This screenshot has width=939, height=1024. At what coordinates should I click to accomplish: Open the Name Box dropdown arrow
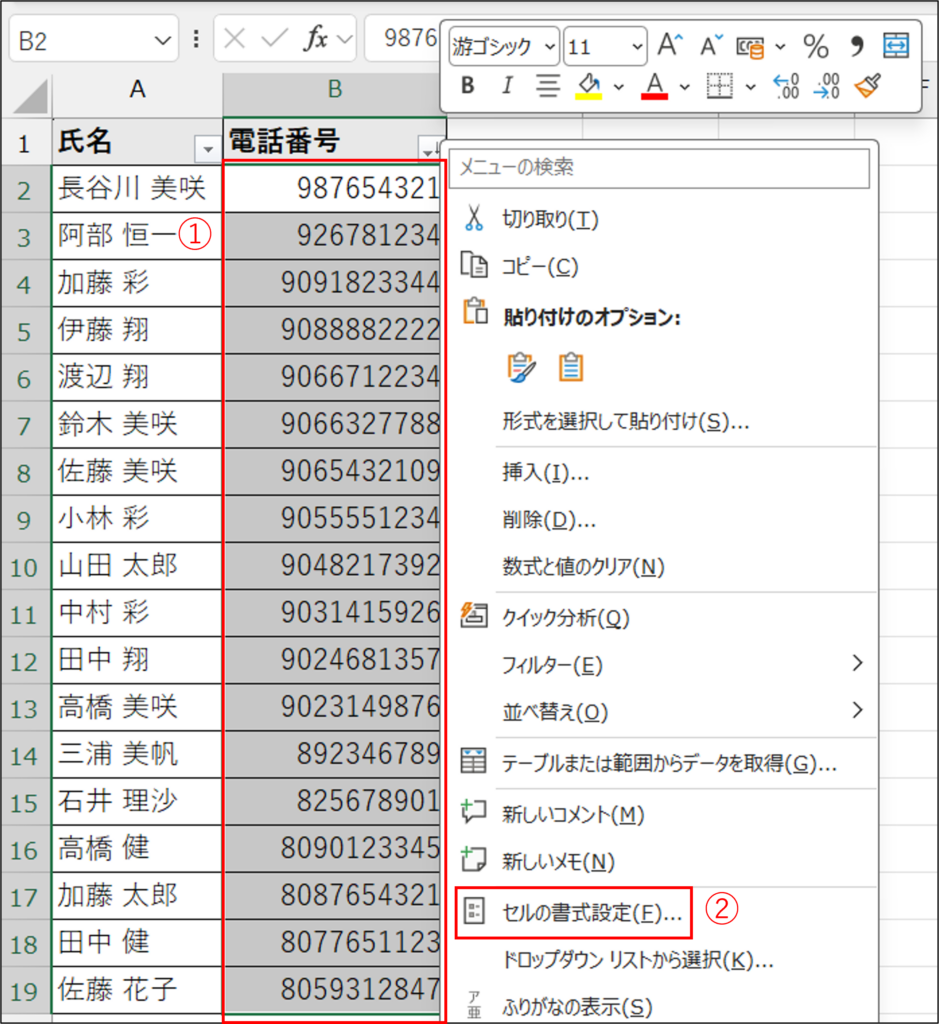[162, 40]
